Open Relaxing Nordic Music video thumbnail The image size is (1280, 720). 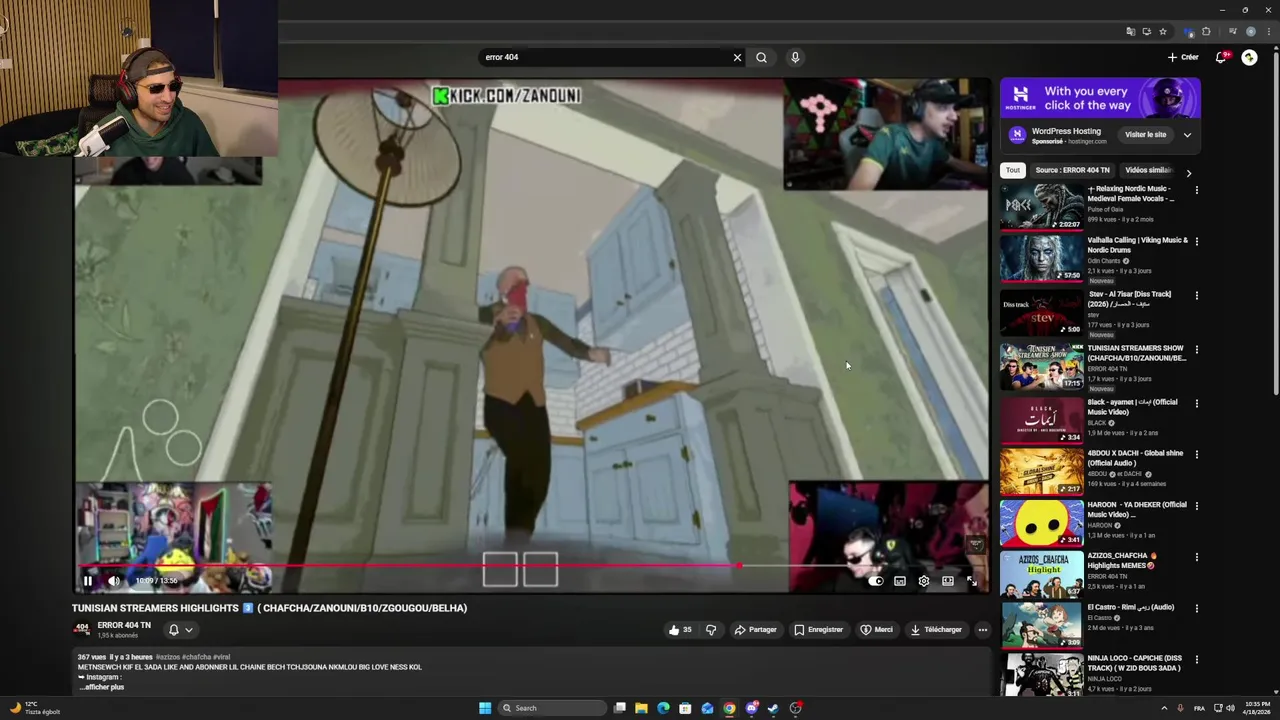(1041, 207)
